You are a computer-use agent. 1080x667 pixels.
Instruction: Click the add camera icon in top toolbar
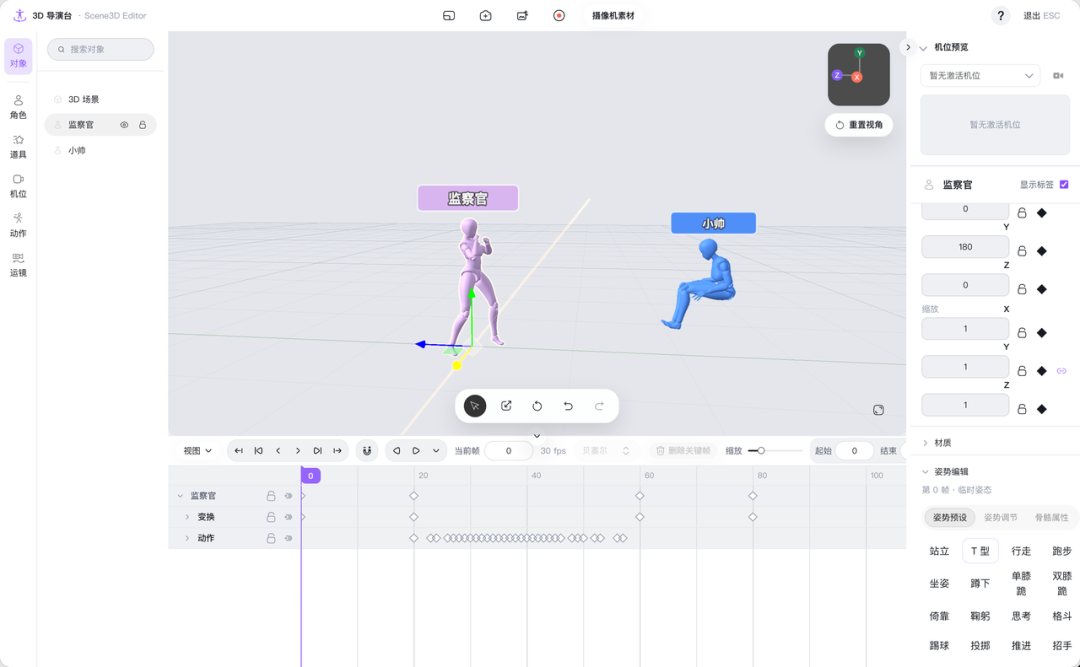(486, 15)
